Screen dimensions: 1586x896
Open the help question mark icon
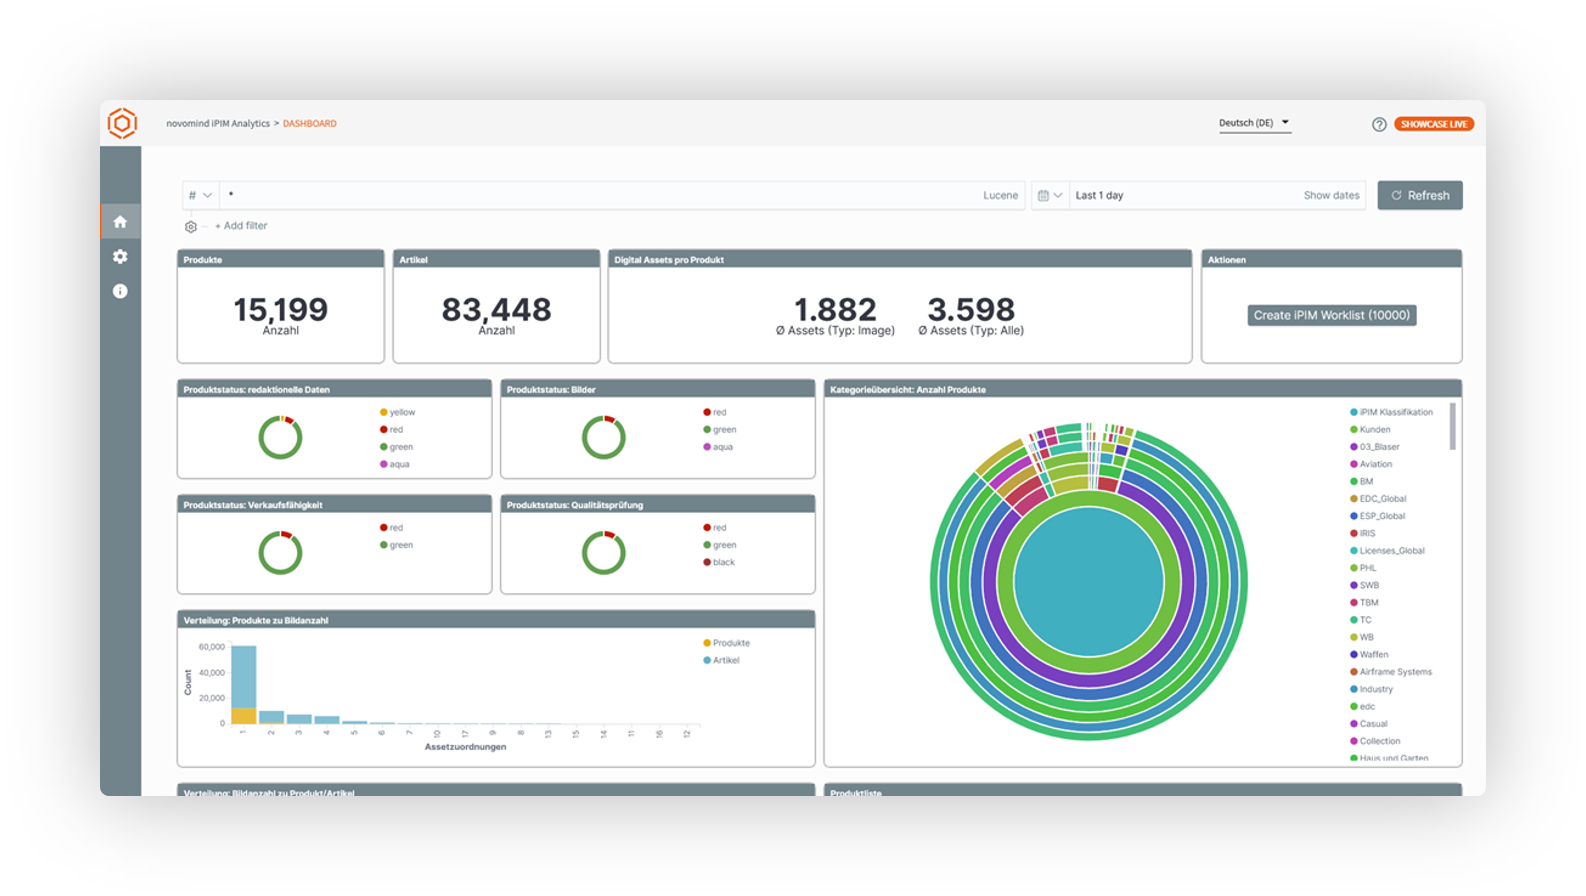coord(1379,124)
